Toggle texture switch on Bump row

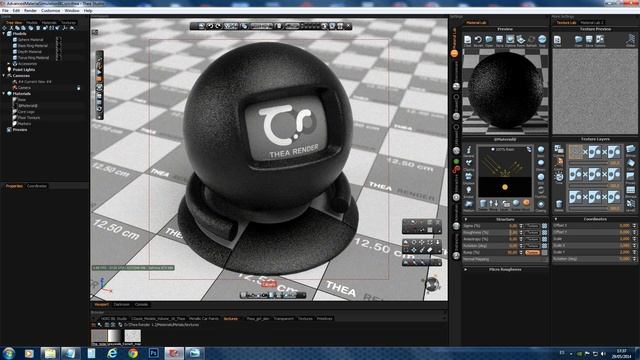click(544, 253)
